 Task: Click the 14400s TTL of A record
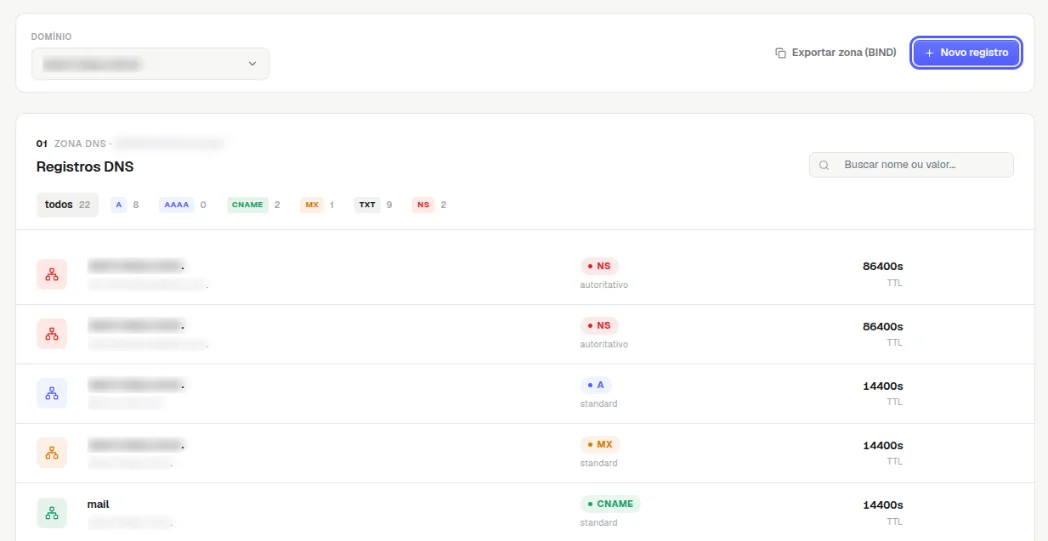click(883, 386)
